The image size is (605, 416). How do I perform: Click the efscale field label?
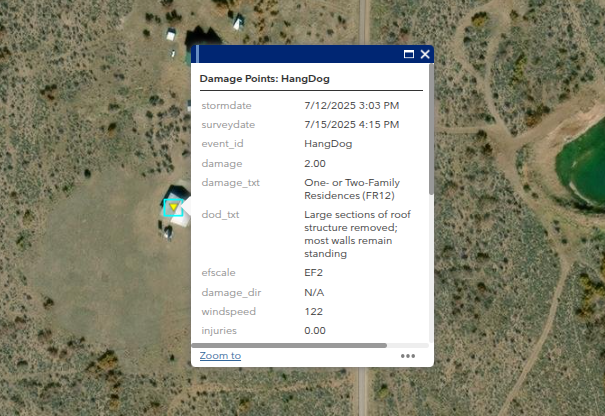click(x=218, y=273)
